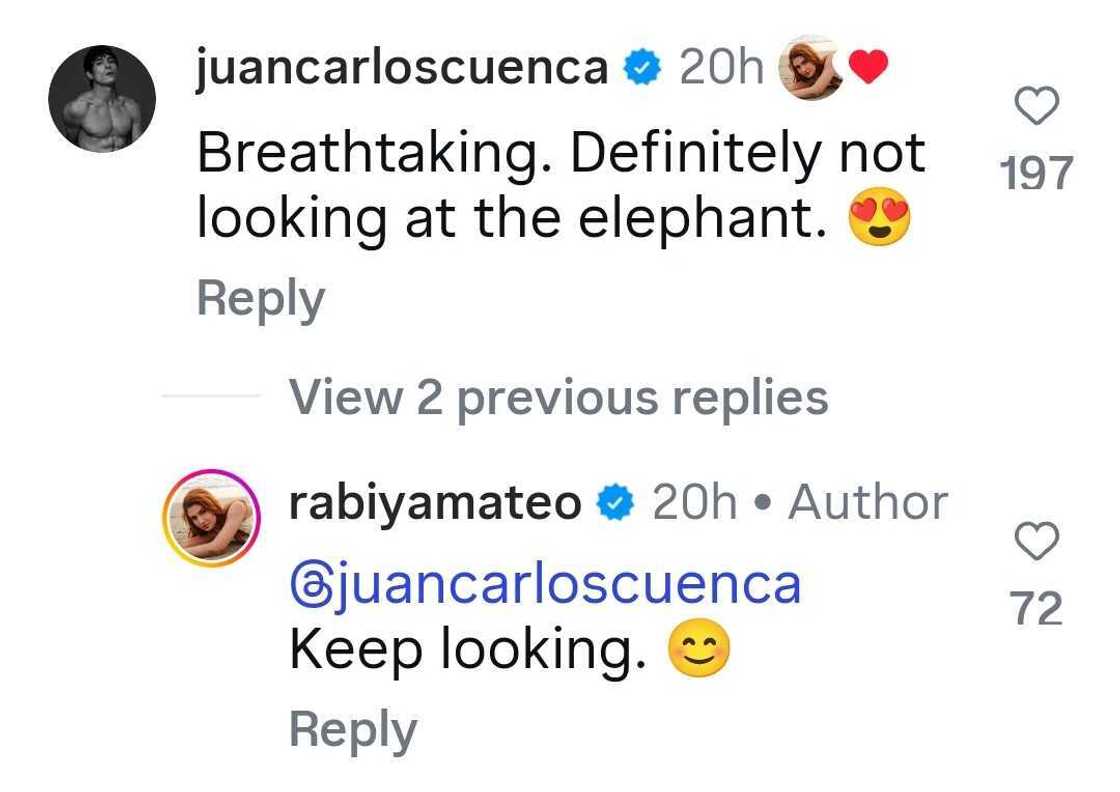Expand the 2 previous replies
The image size is (1120, 792).
click(559, 397)
